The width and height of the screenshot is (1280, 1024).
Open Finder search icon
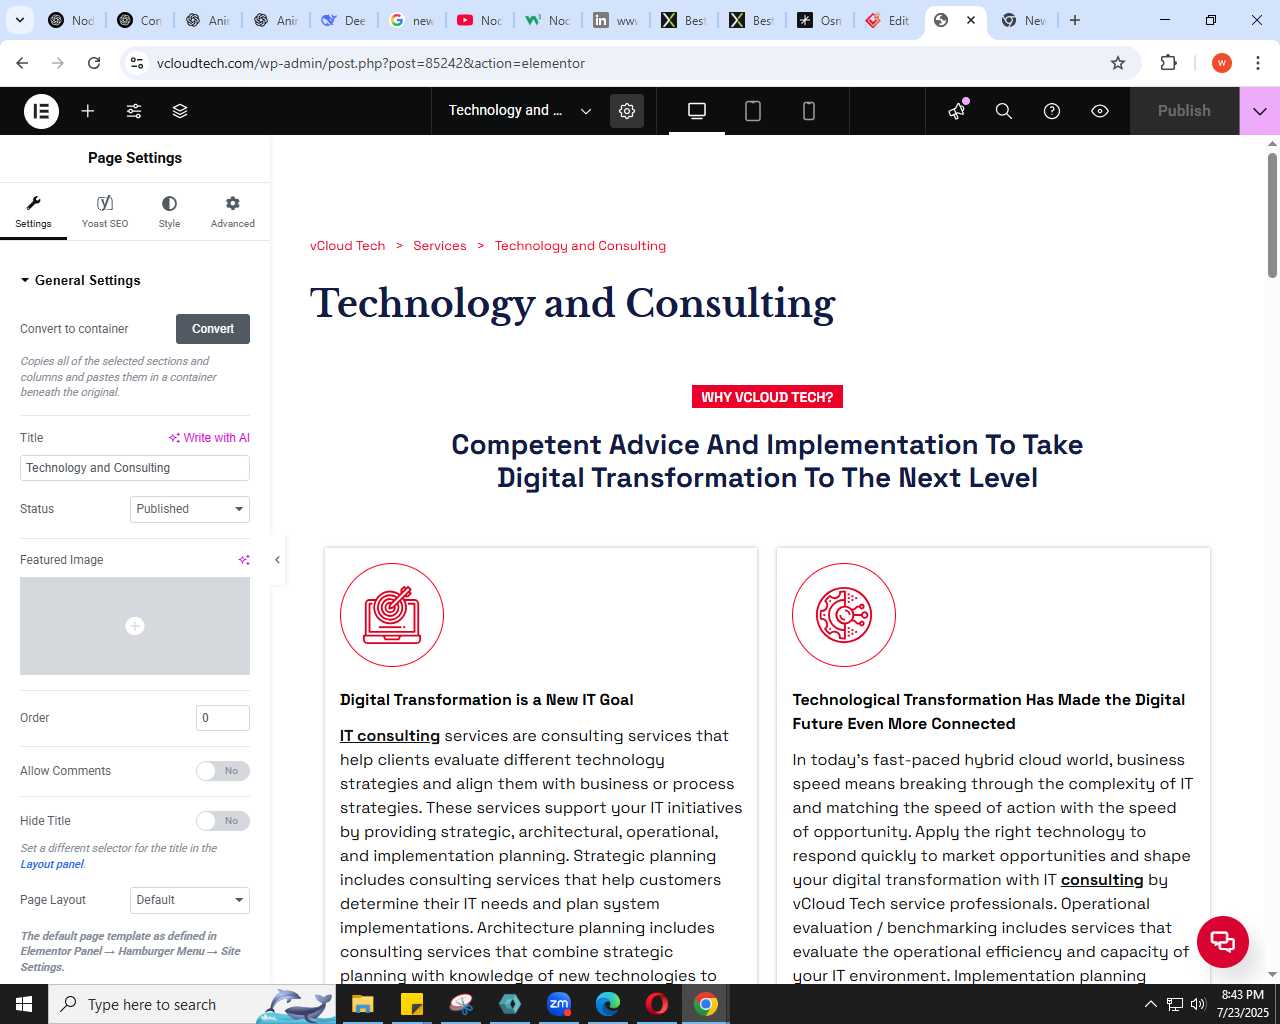1004,111
